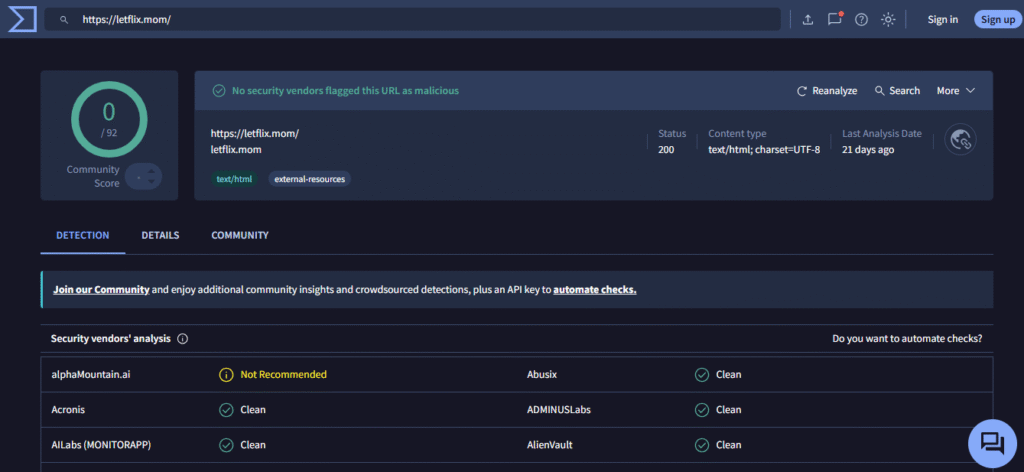Click the Abusix vendor name
Screen dimensions: 1024x472
tap(542, 375)
